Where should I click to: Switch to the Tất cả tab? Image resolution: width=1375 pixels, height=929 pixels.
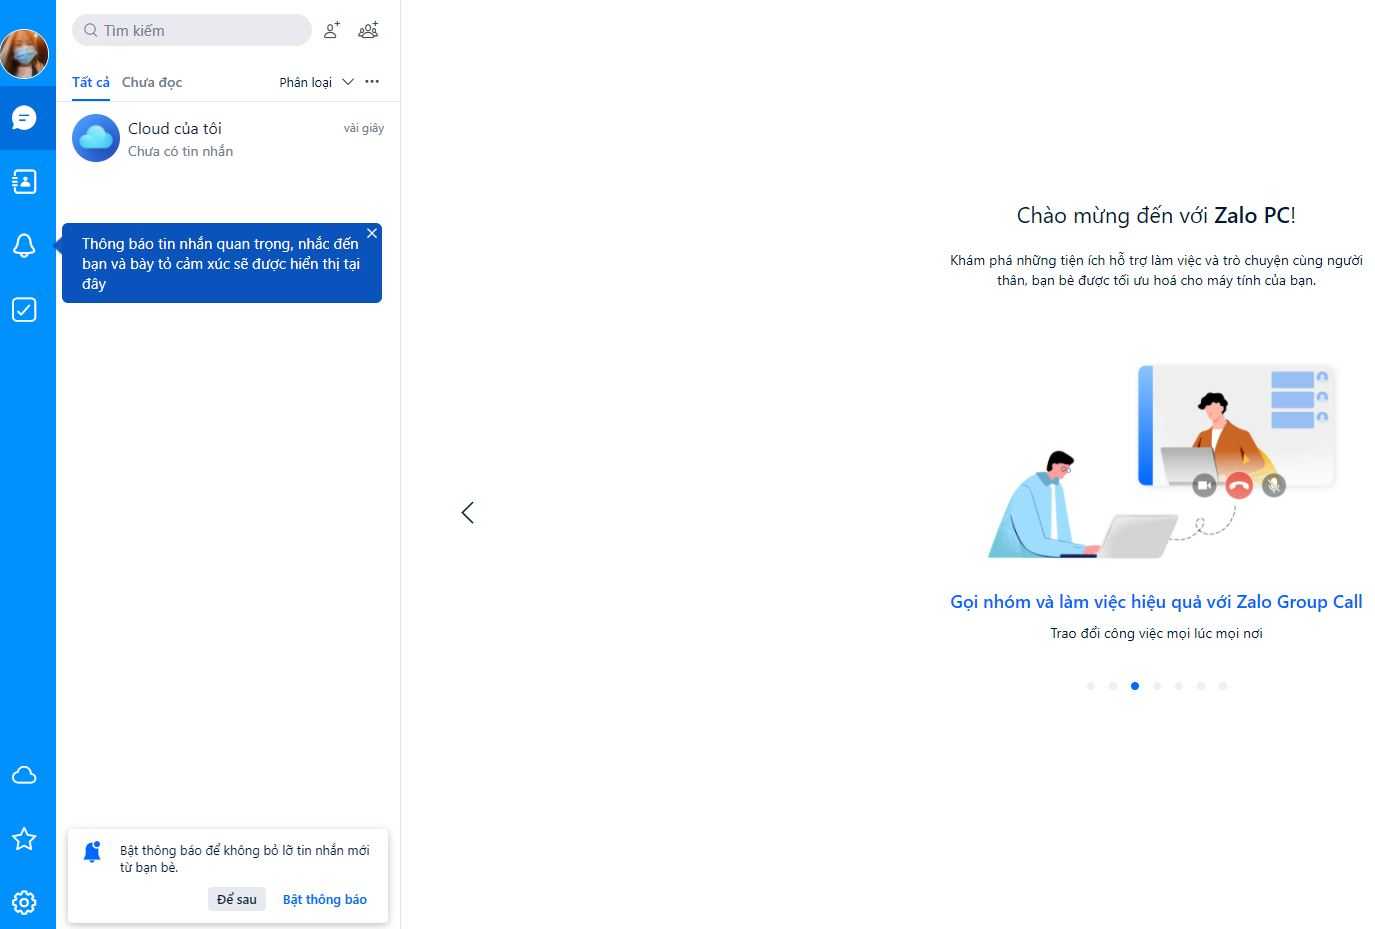tap(91, 82)
